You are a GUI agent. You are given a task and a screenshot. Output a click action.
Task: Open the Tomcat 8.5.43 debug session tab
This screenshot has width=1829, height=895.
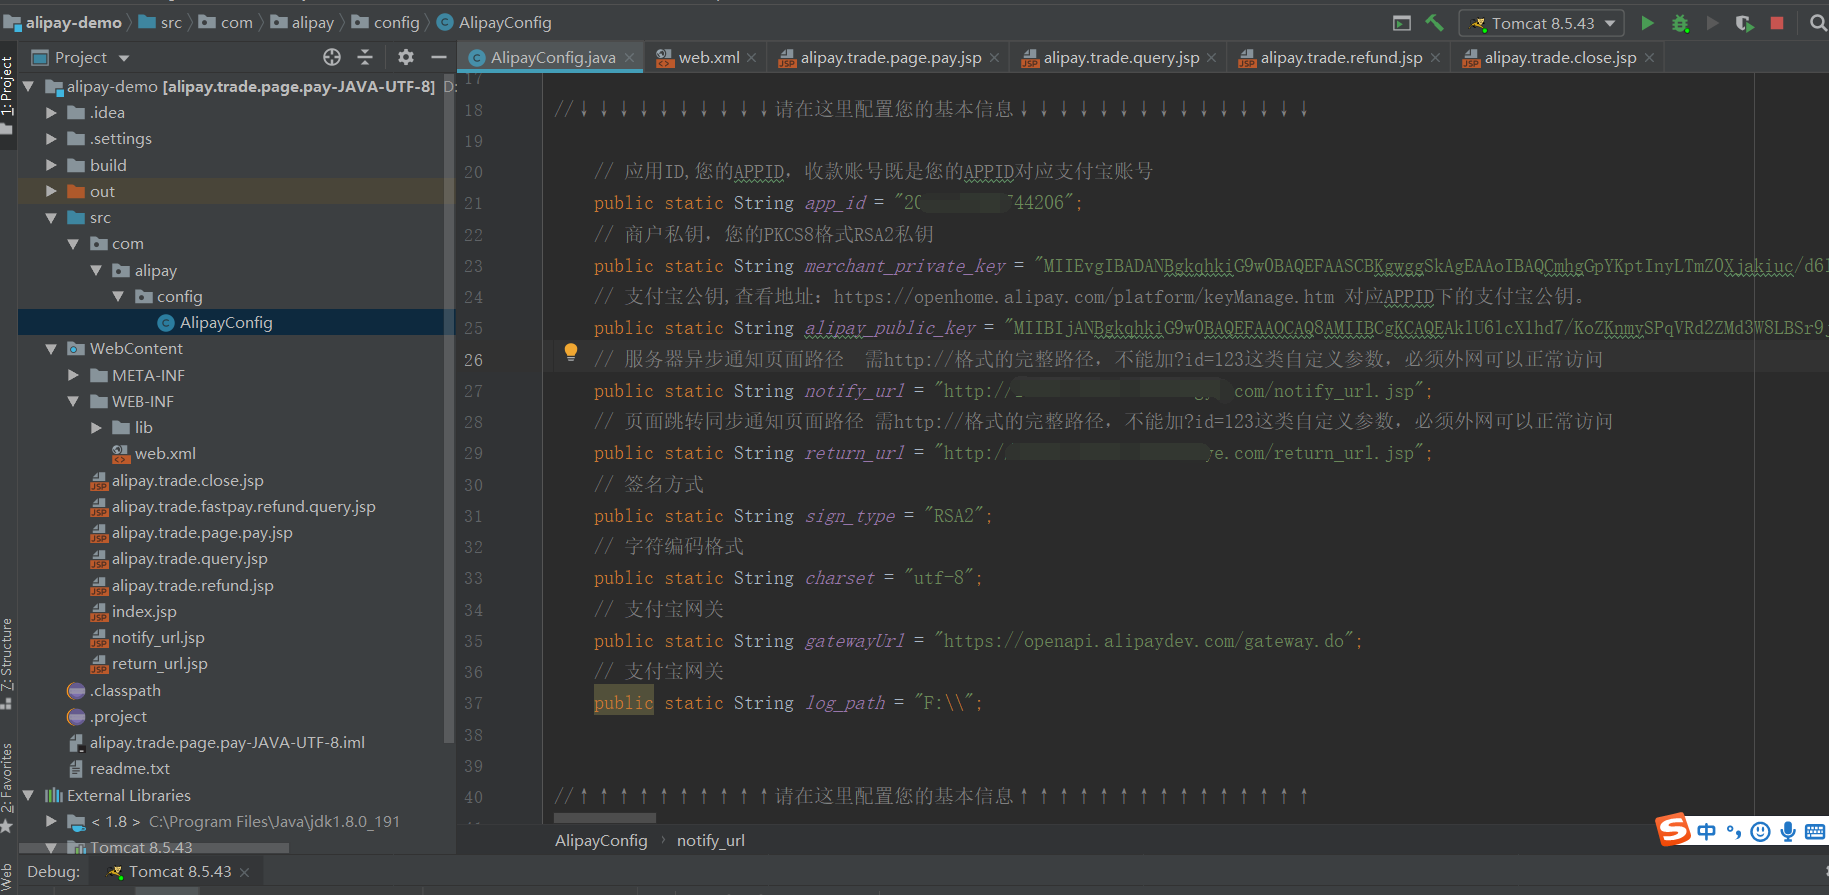point(180,872)
